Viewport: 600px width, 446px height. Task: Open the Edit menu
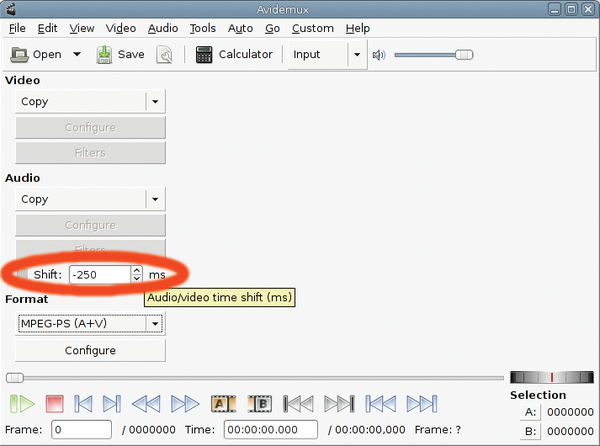tap(47, 28)
